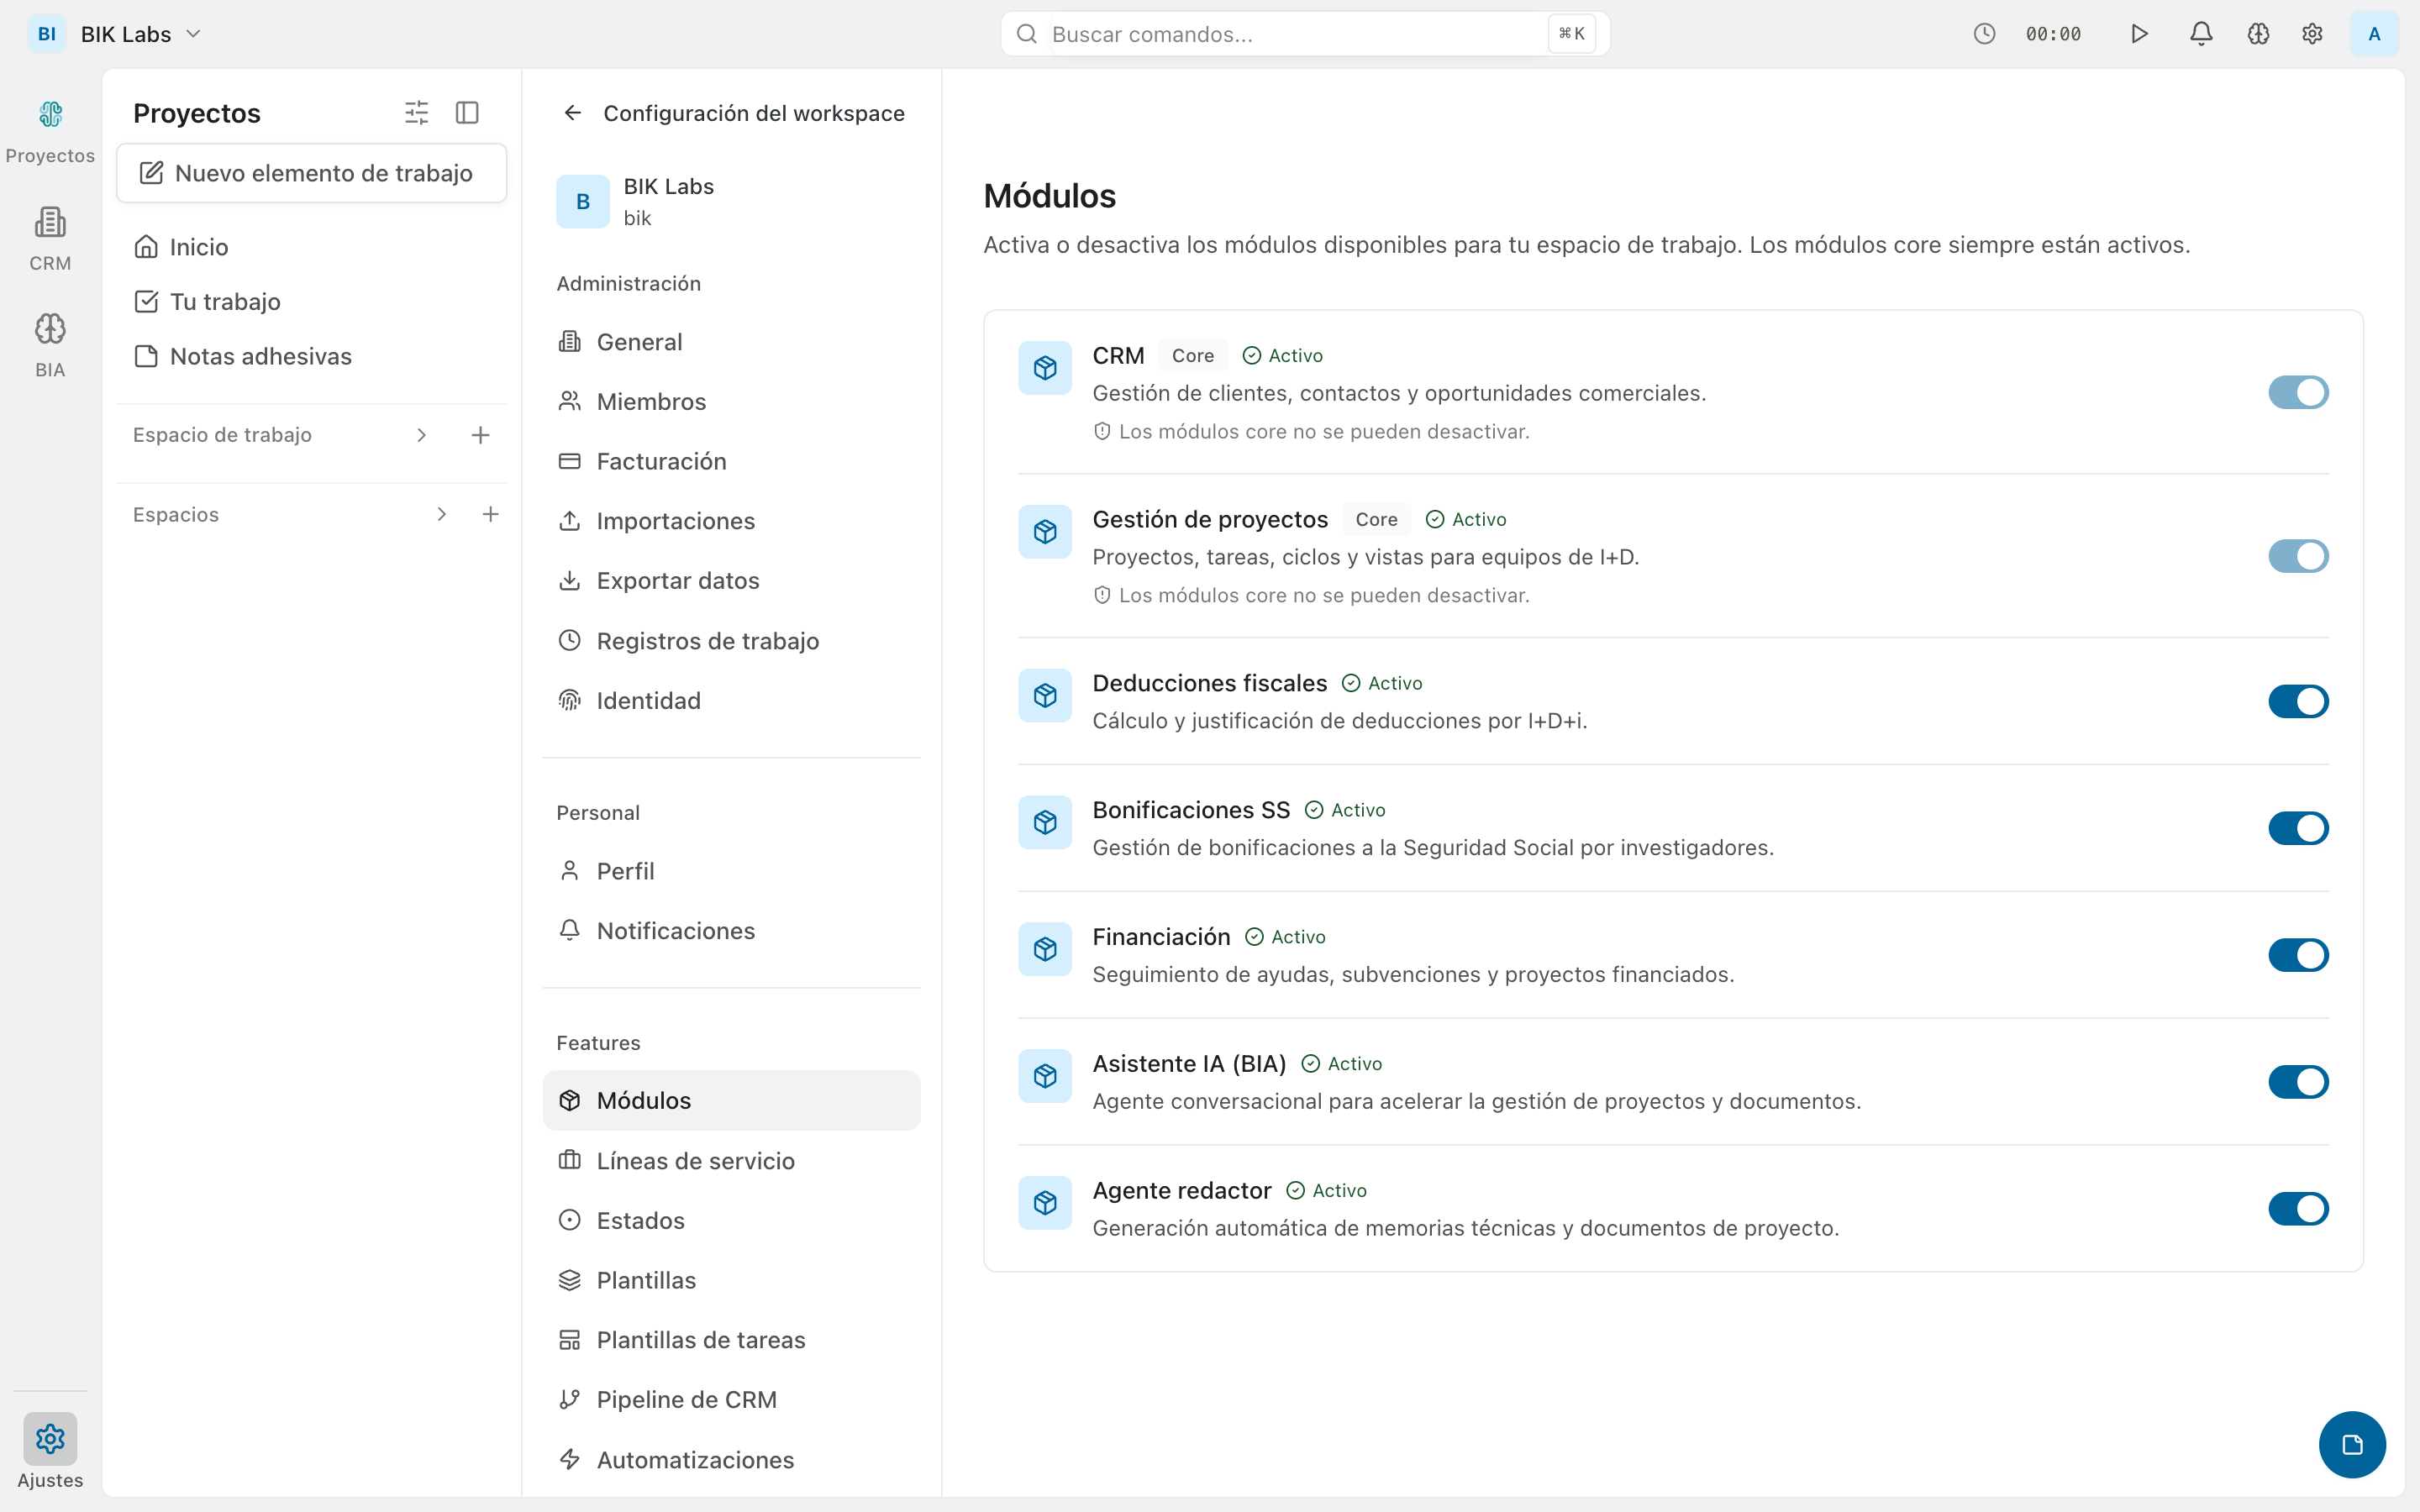Collapse the Proyectos sidebar panel icon
The height and width of the screenshot is (1512, 2420).
click(x=467, y=113)
